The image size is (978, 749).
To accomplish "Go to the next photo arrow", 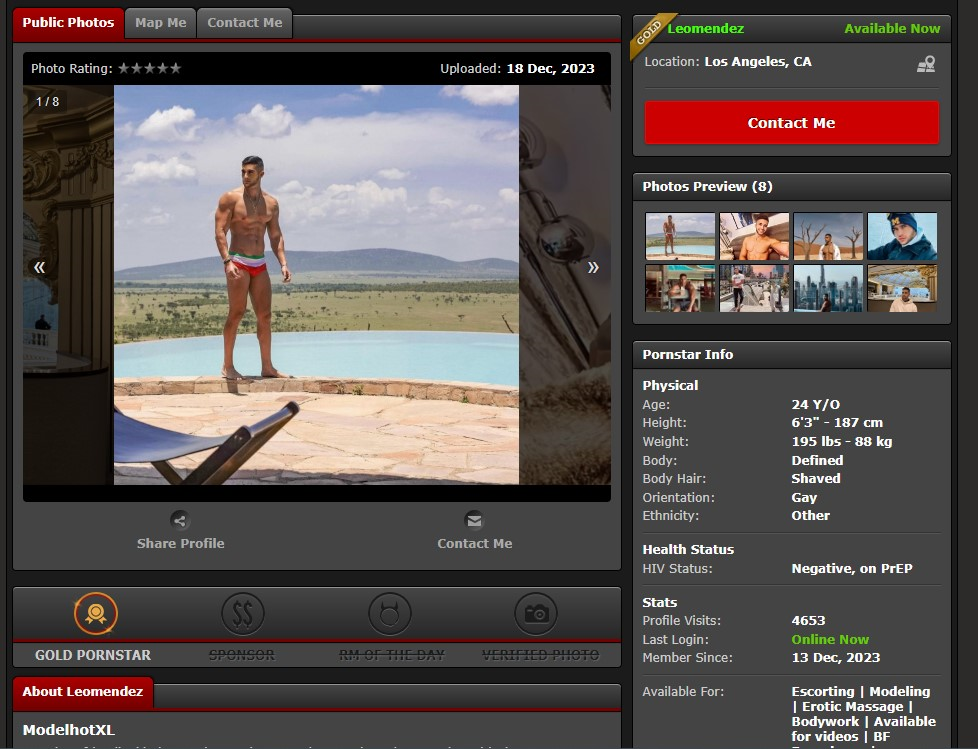I will [593, 268].
